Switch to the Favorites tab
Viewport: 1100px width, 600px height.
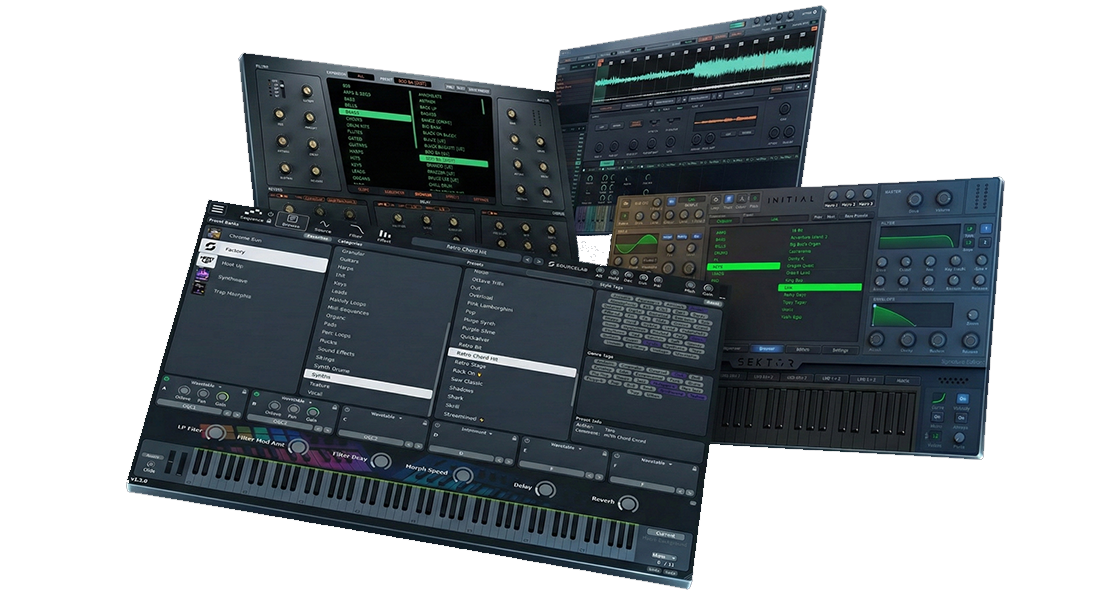(317, 238)
